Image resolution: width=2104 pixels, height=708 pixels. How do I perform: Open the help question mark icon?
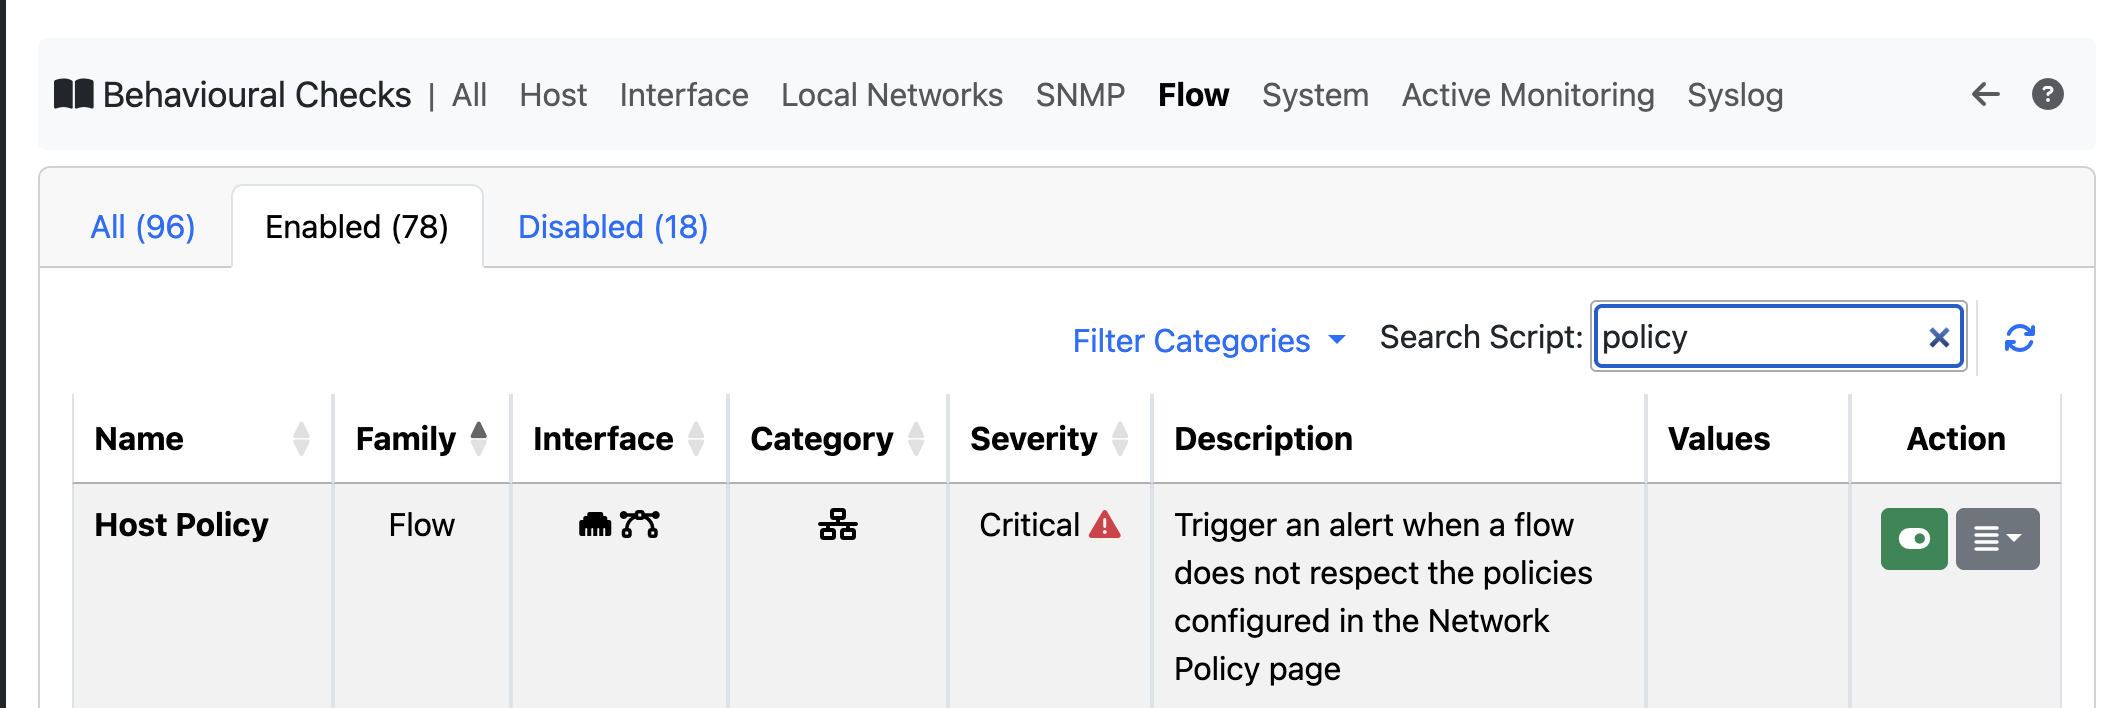(2048, 95)
